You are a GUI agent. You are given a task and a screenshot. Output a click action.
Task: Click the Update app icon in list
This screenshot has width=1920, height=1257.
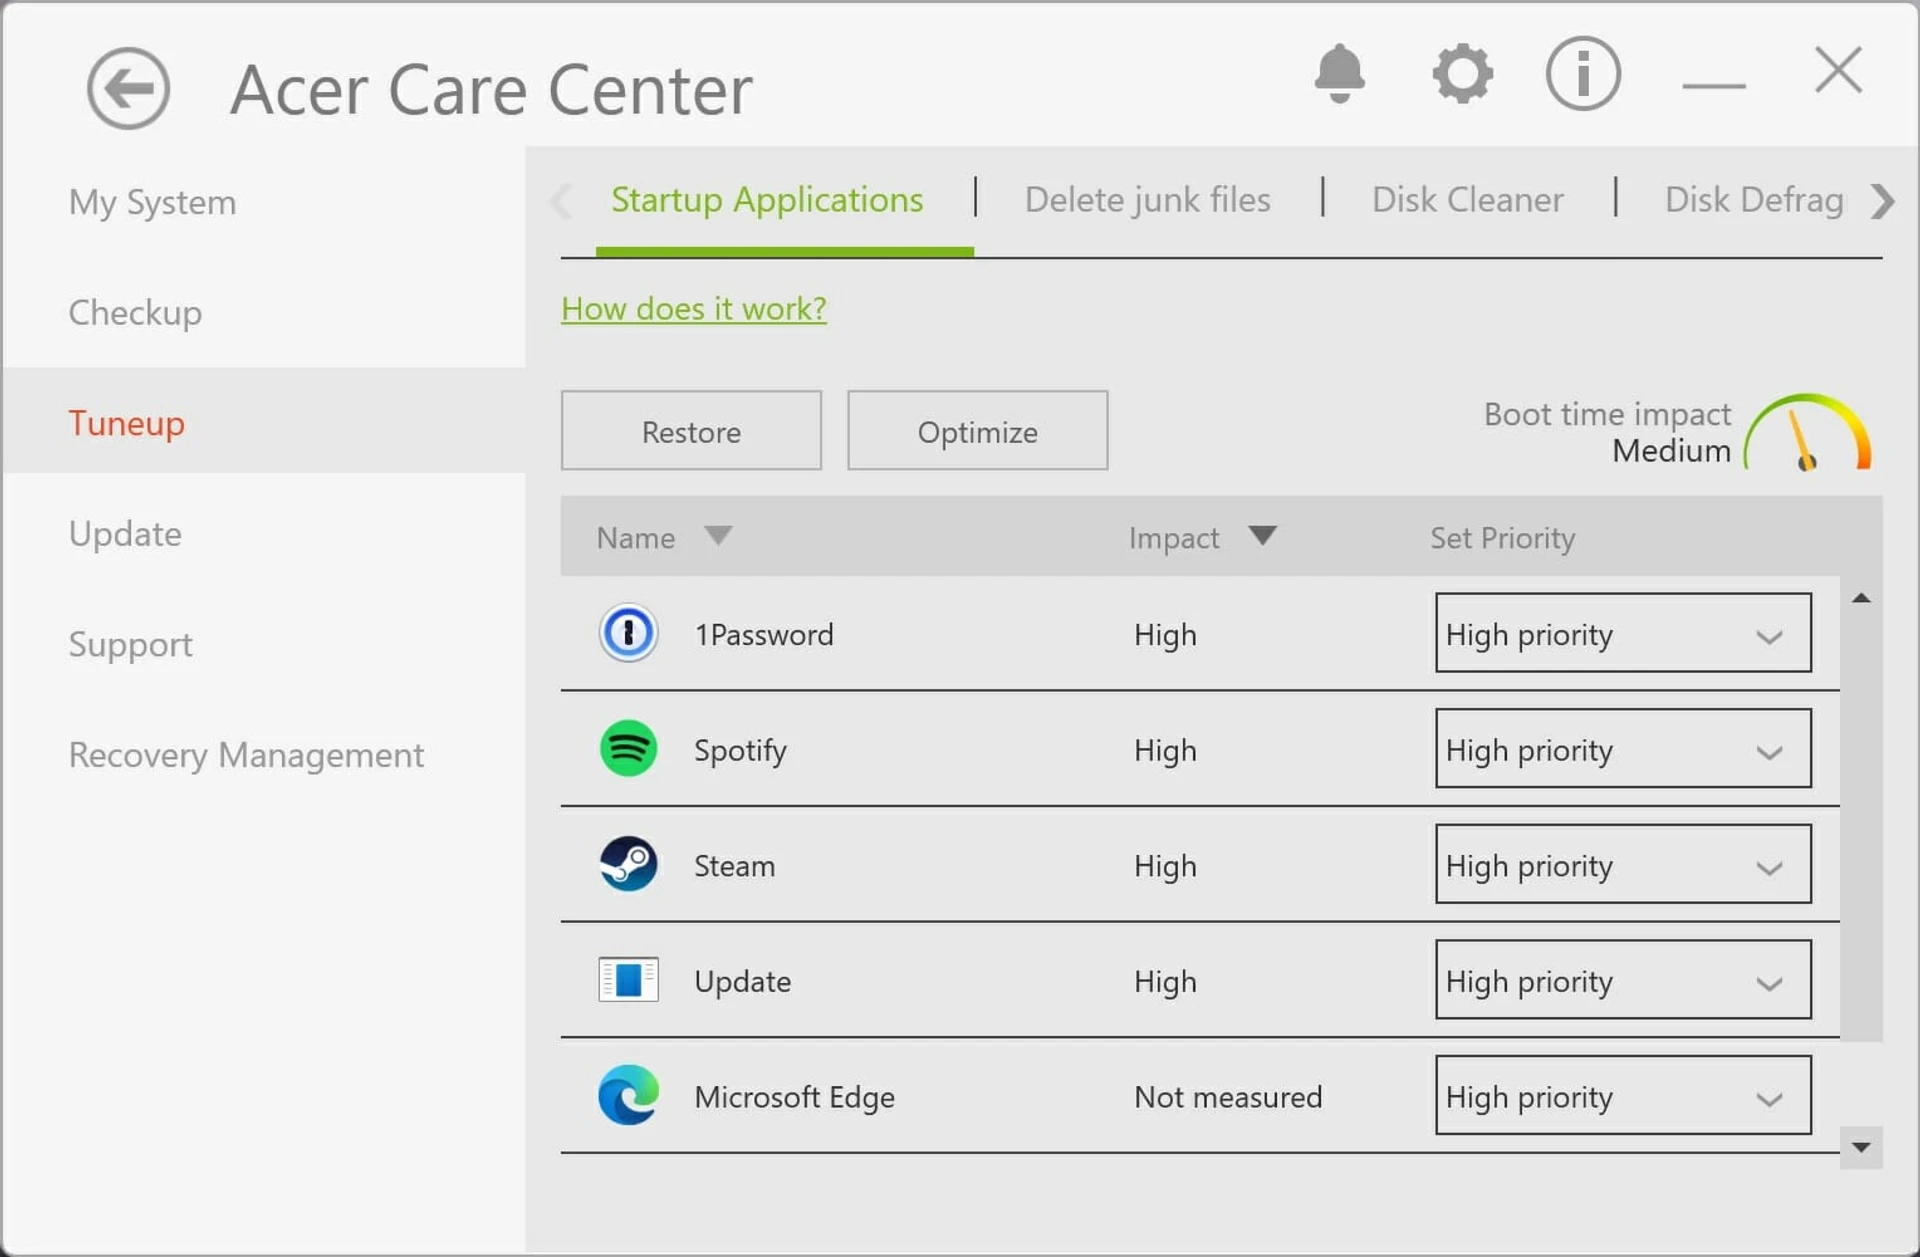(x=628, y=980)
